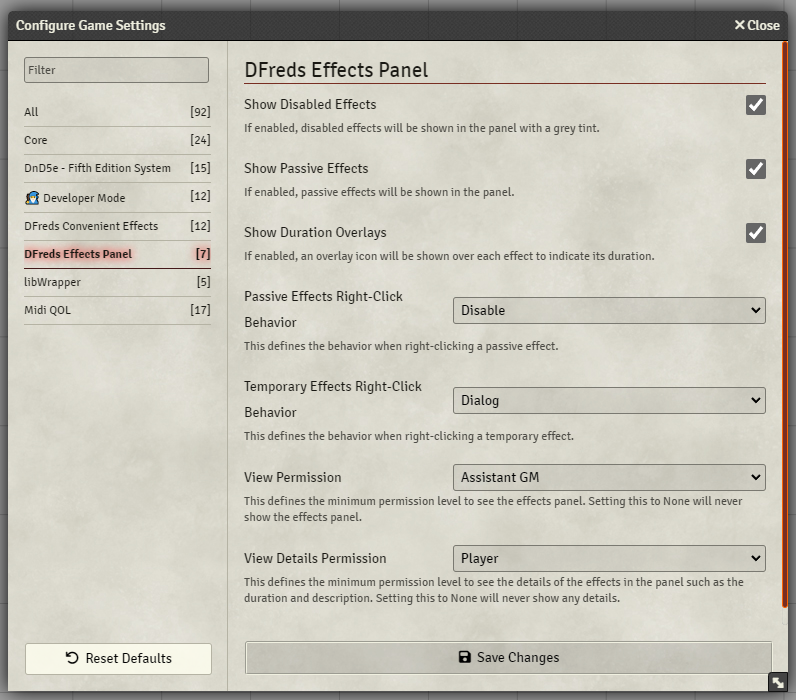This screenshot has height=700, width=796.
Task: Toggle the Show Disabled Effects checkbox
Action: (755, 105)
